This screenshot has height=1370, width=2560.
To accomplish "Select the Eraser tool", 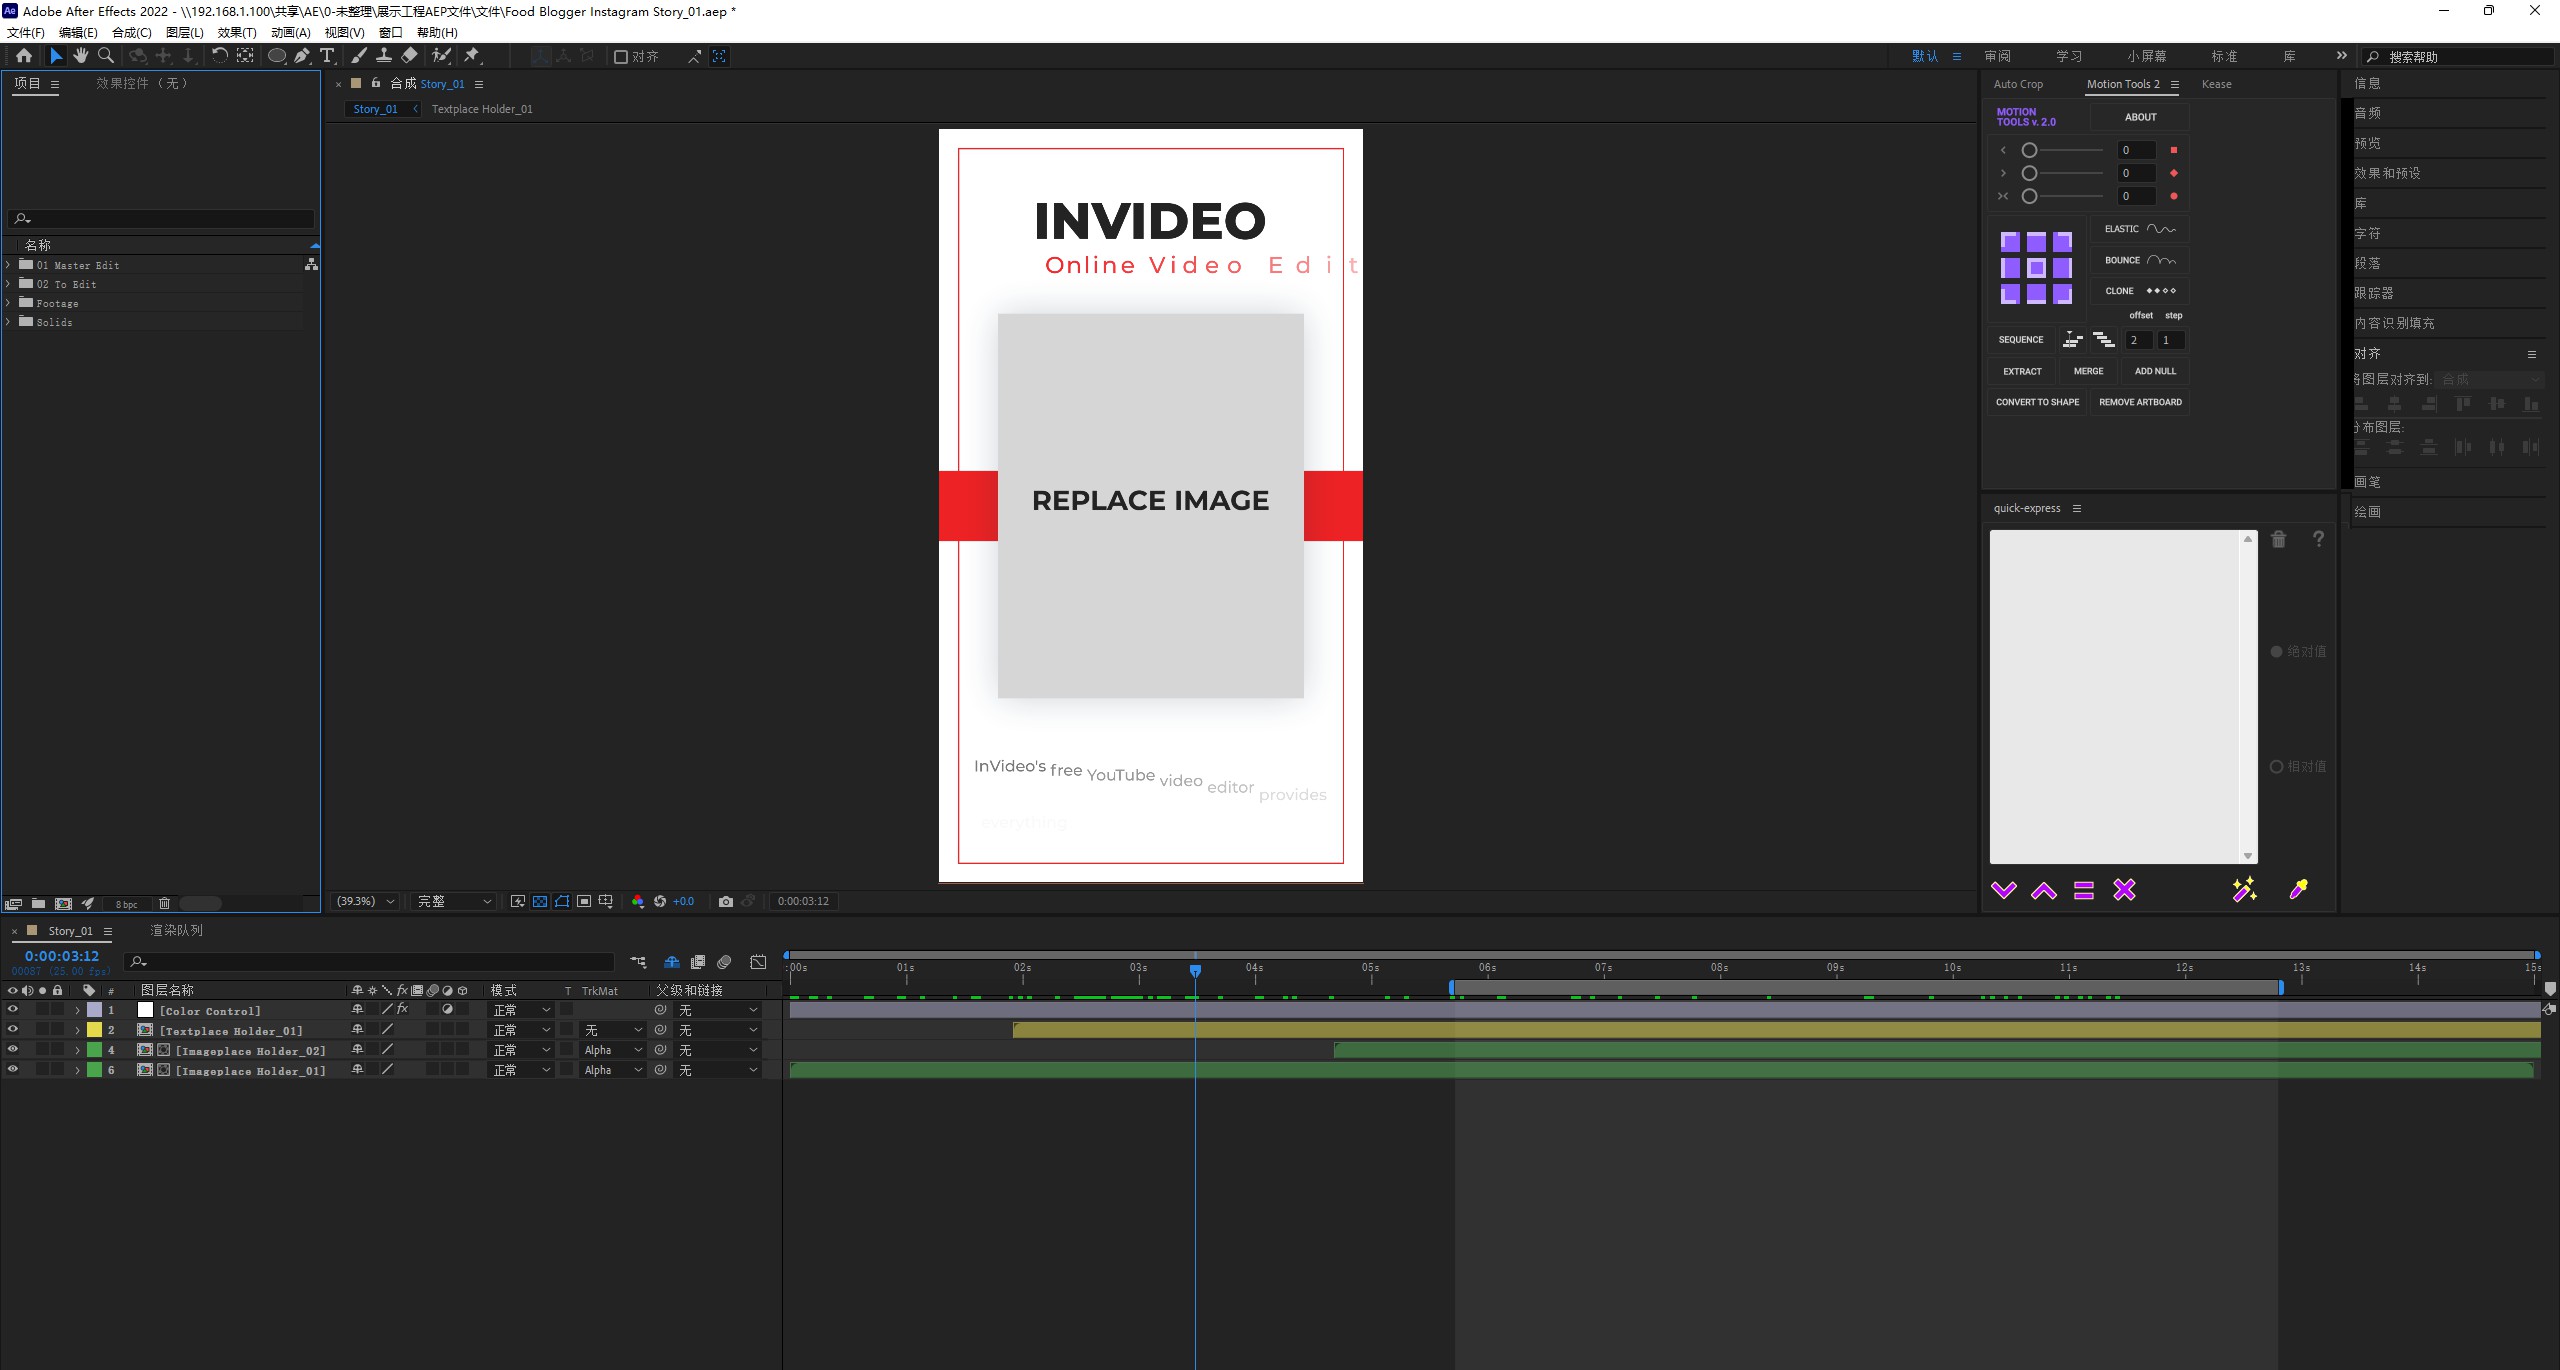I will [409, 56].
